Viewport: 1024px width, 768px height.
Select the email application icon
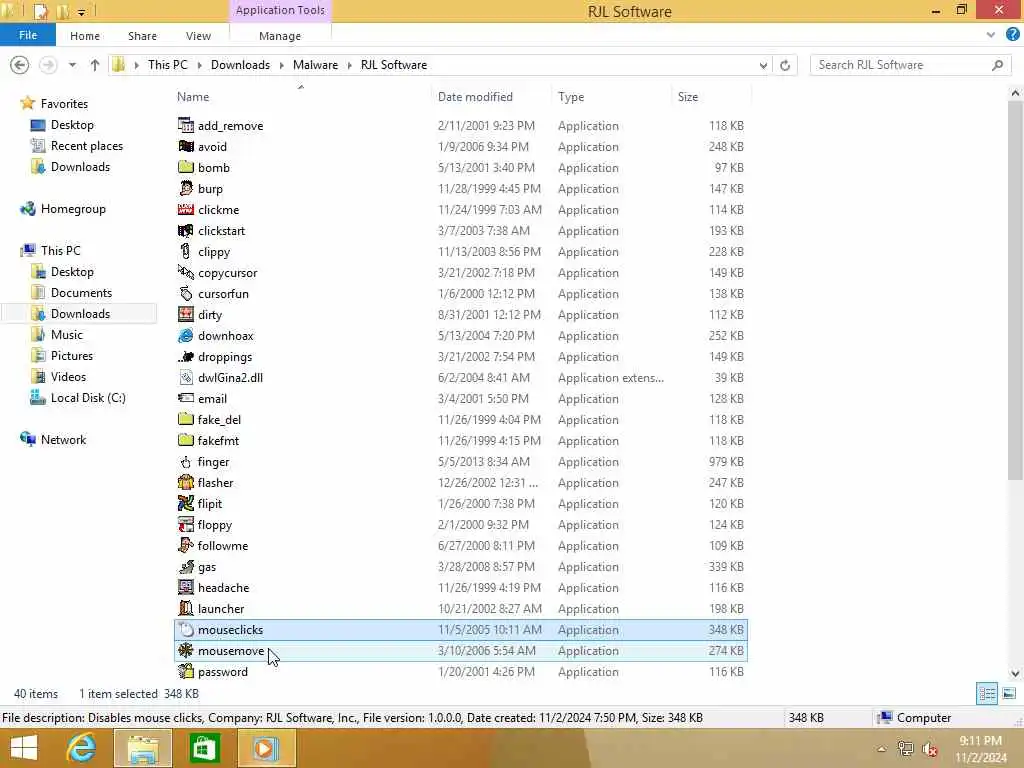click(185, 398)
